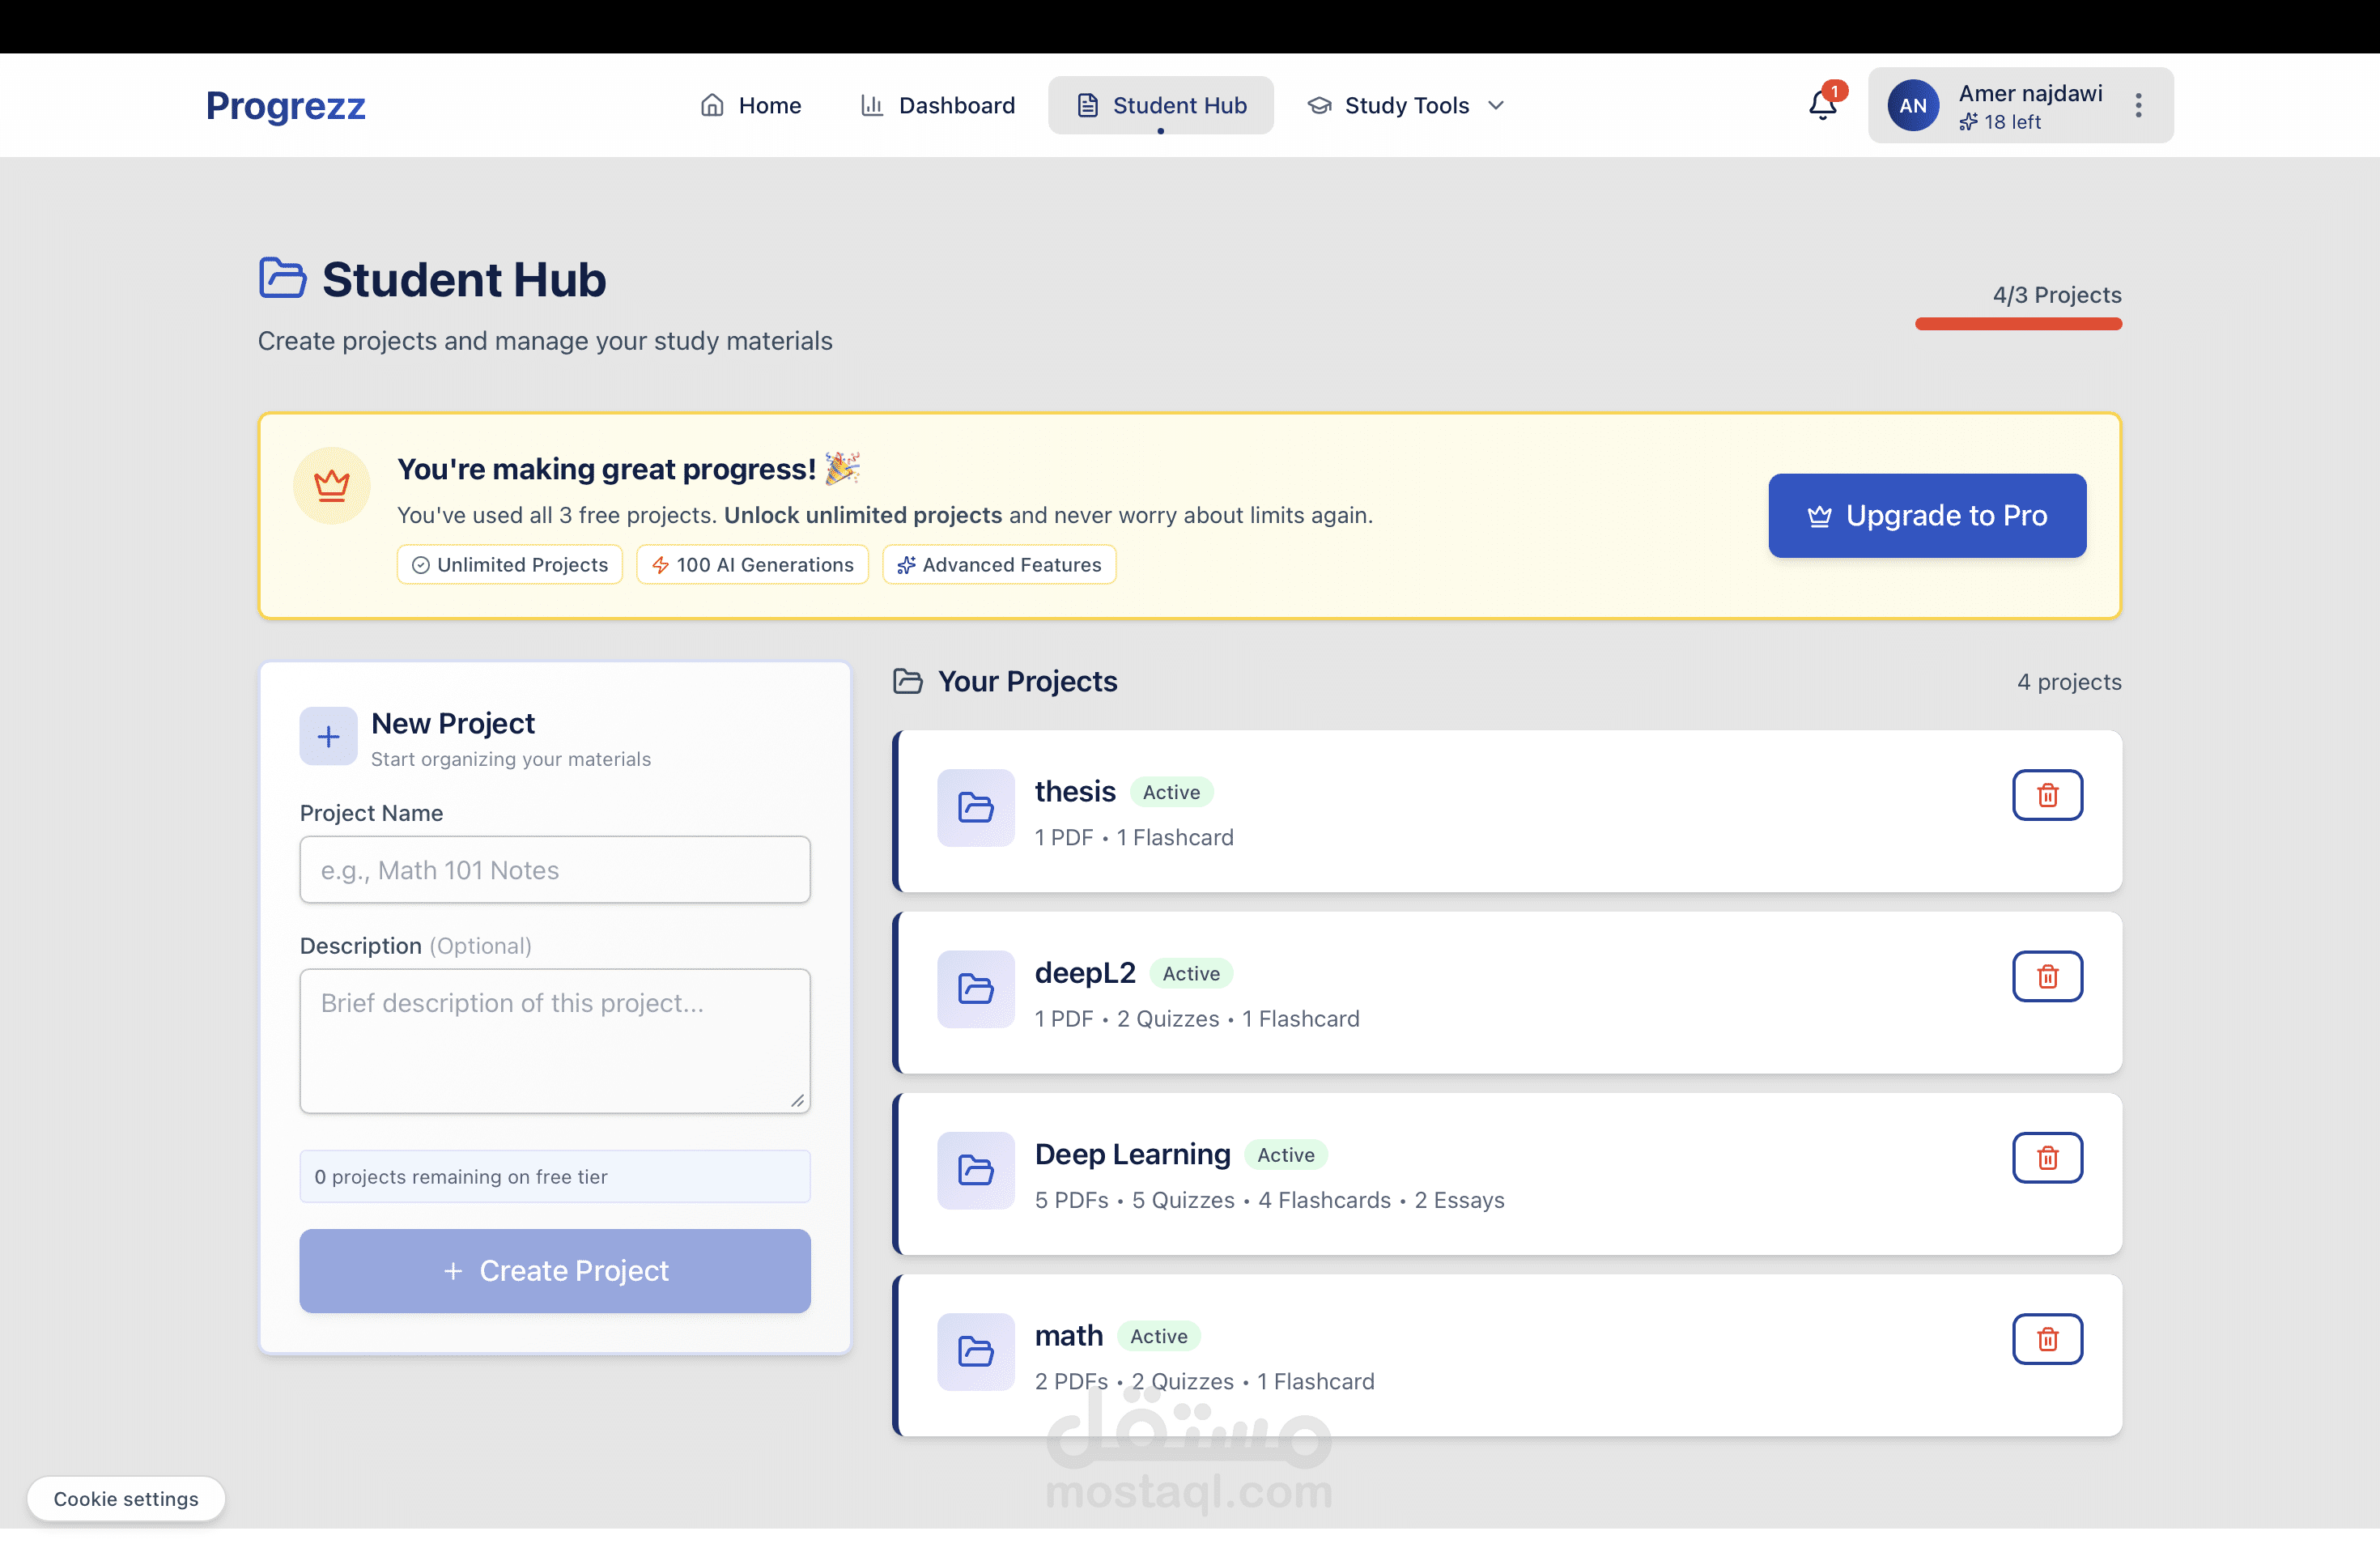Click the Upgrade to Pro button
Image resolution: width=2380 pixels, height=1548 pixels.
tap(1926, 515)
